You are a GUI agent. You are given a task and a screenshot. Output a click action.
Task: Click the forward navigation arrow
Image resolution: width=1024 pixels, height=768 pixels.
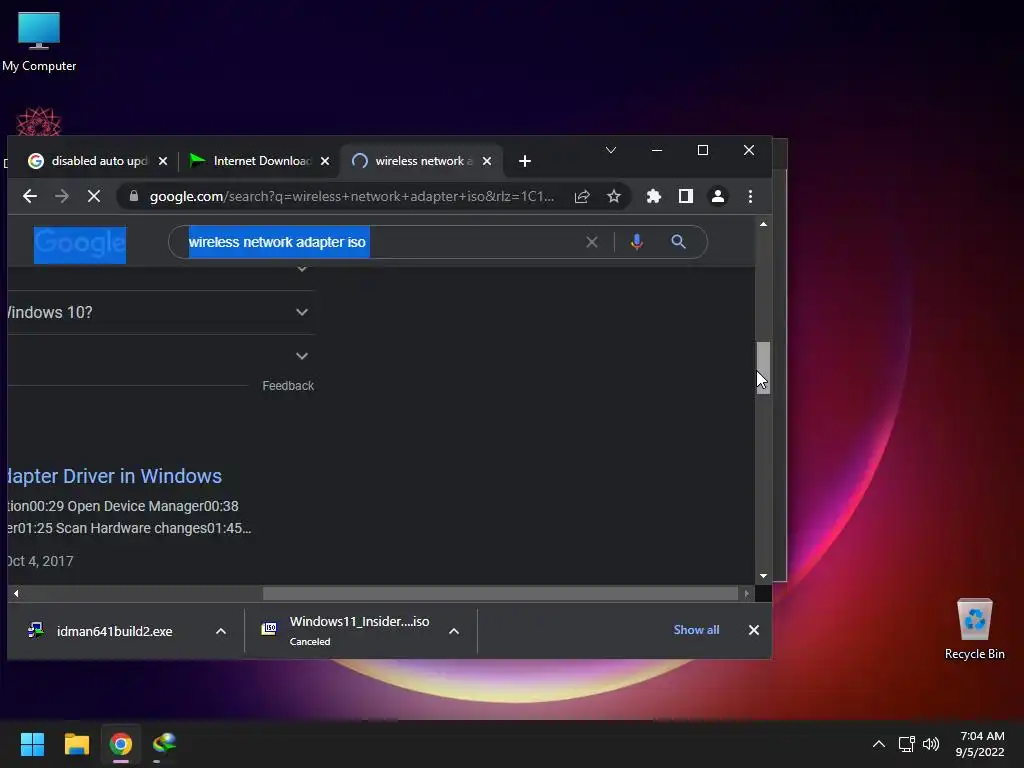tap(61, 196)
